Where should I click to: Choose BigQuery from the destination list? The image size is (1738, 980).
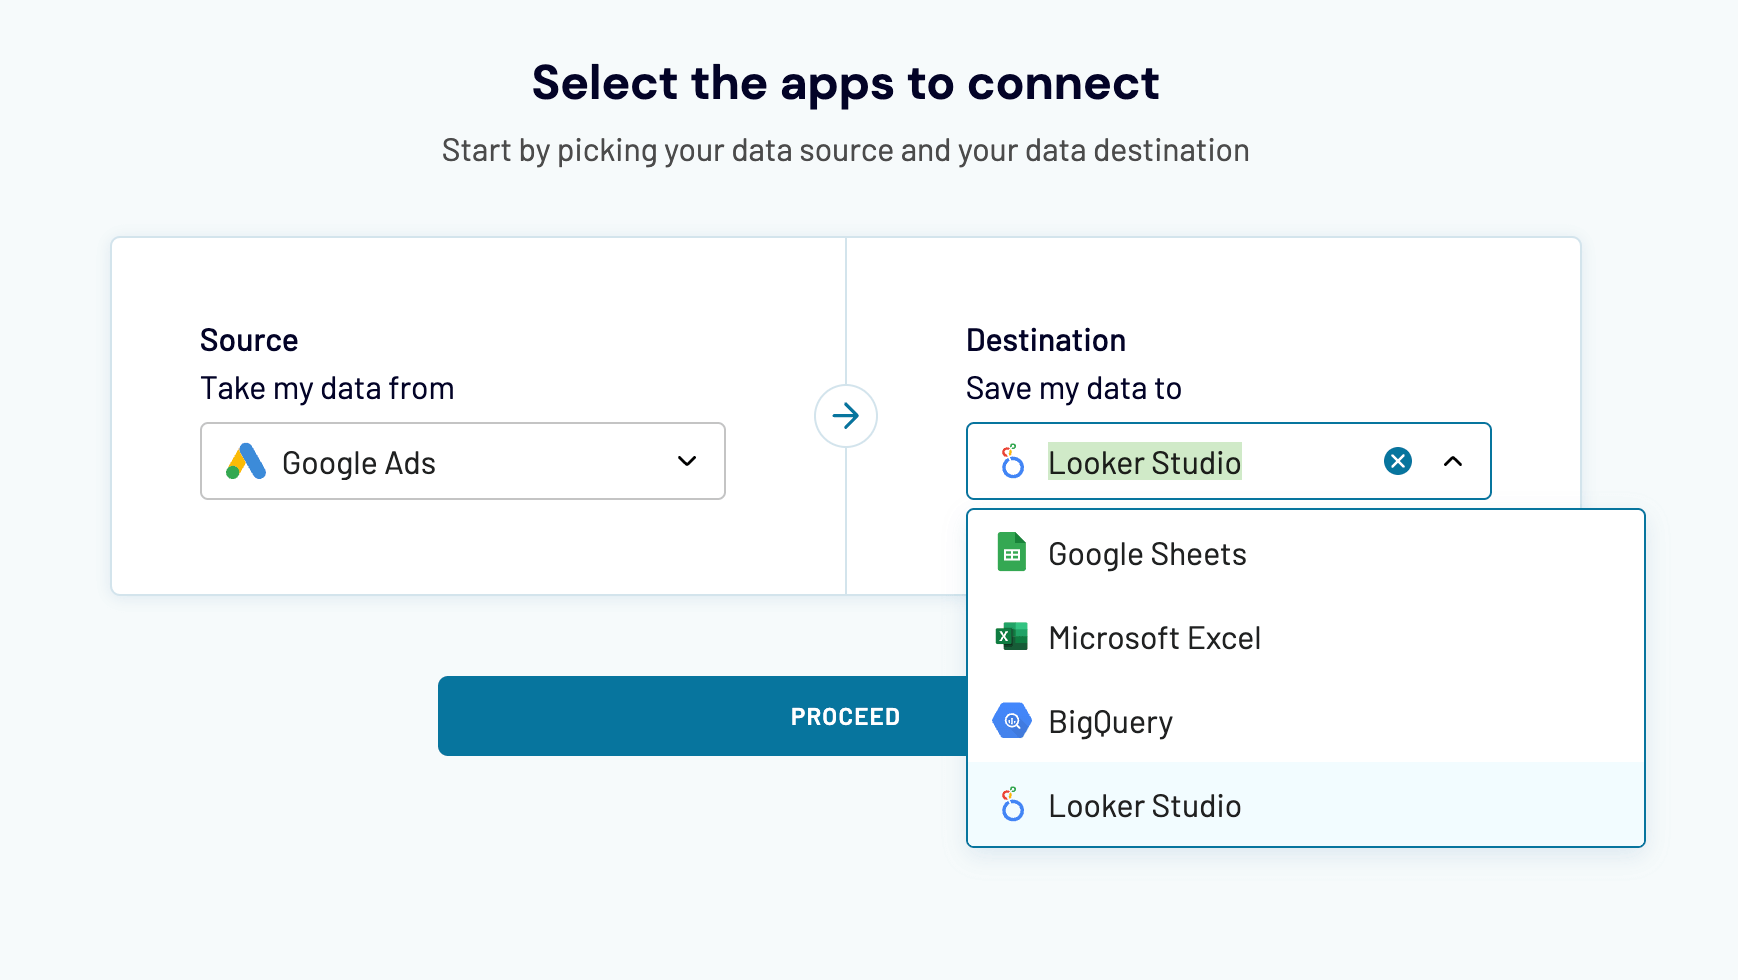1110,721
